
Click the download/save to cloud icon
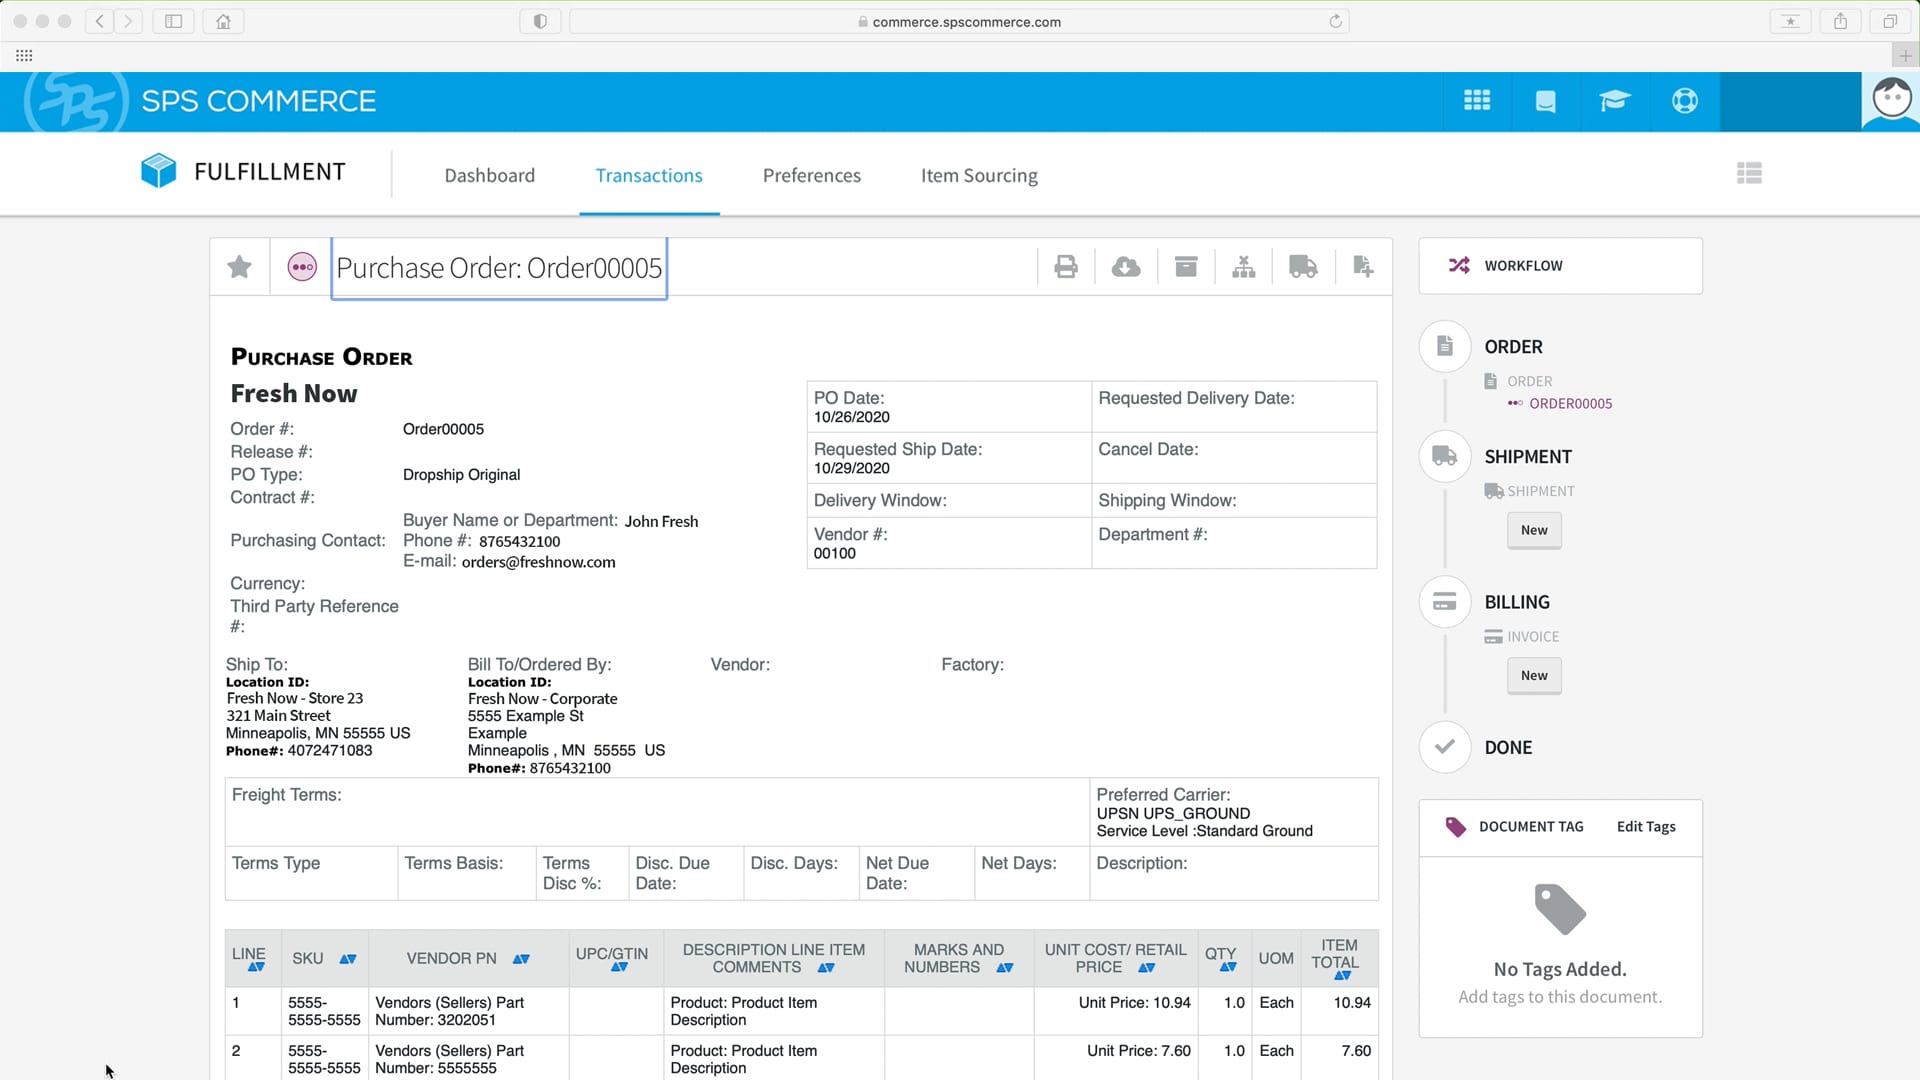[x=1125, y=266]
